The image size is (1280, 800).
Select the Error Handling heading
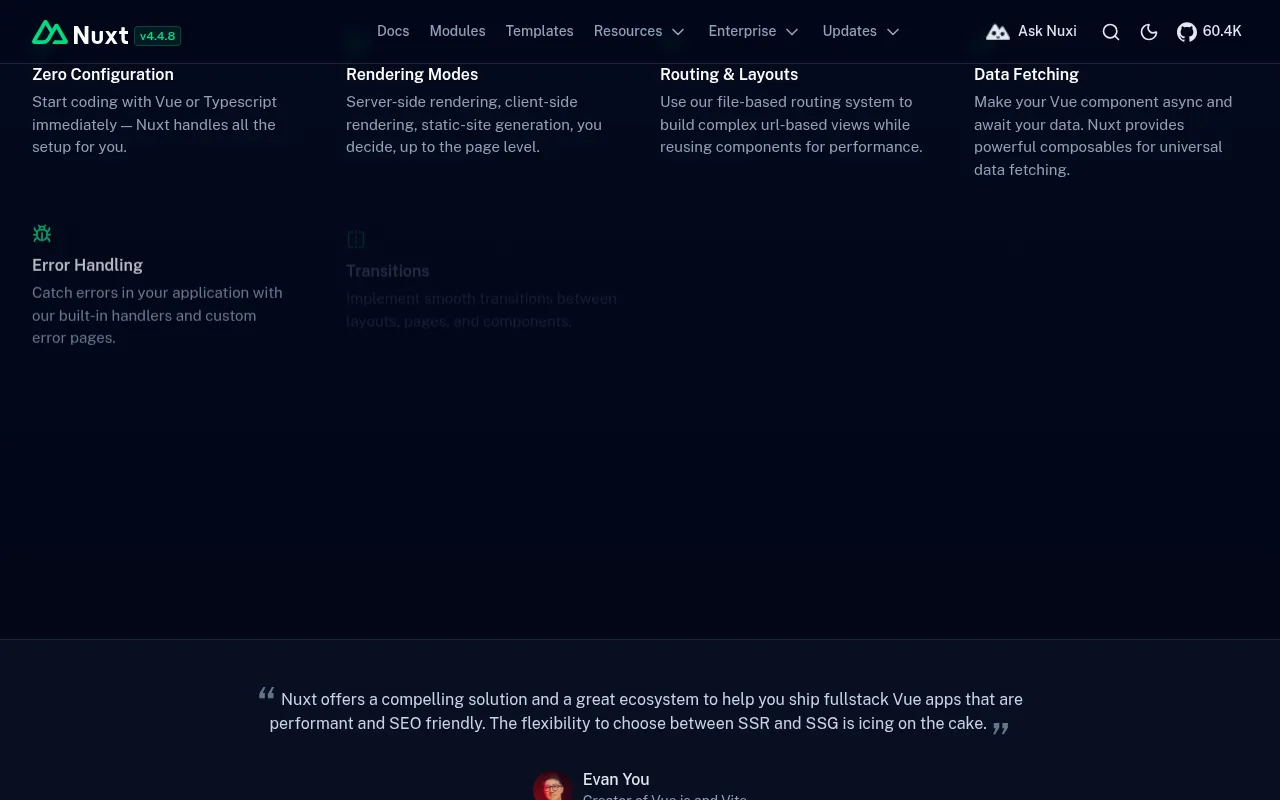click(87, 265)
